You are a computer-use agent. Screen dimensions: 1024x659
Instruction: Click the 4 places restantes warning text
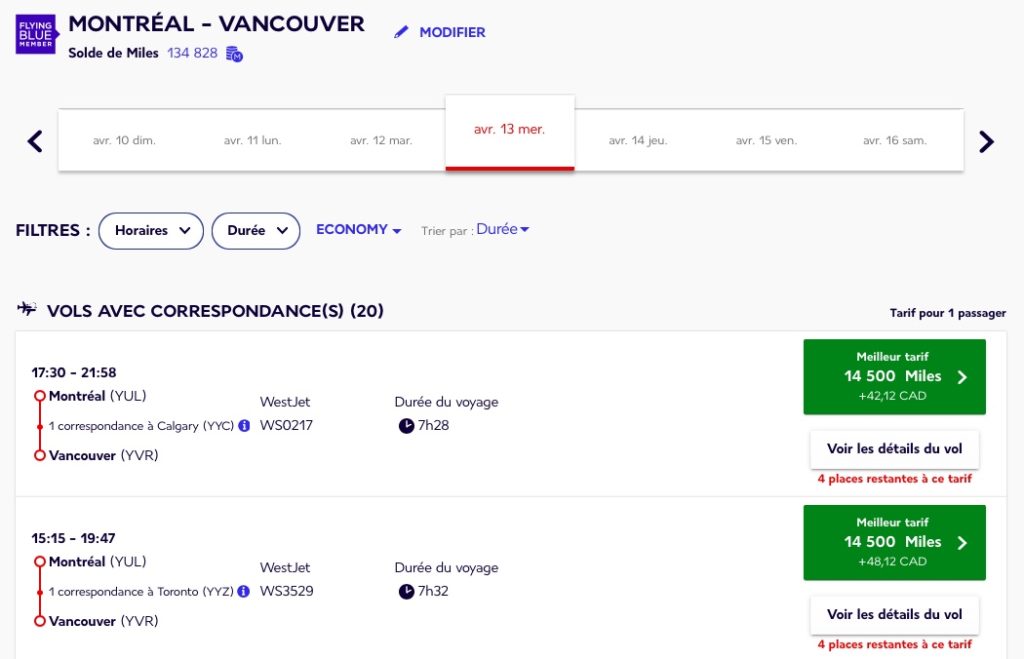pos(893,478)
